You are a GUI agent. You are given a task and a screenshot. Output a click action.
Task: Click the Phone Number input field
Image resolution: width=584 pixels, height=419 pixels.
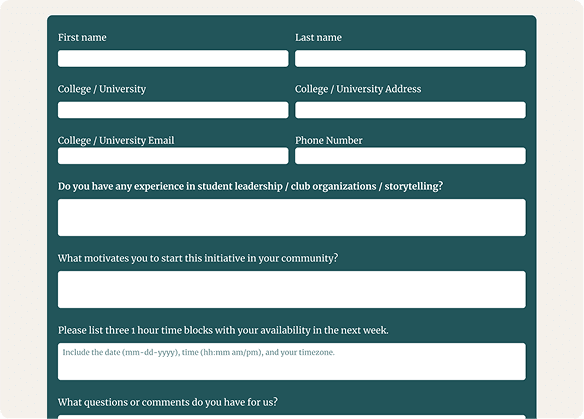tap(410, 156)
